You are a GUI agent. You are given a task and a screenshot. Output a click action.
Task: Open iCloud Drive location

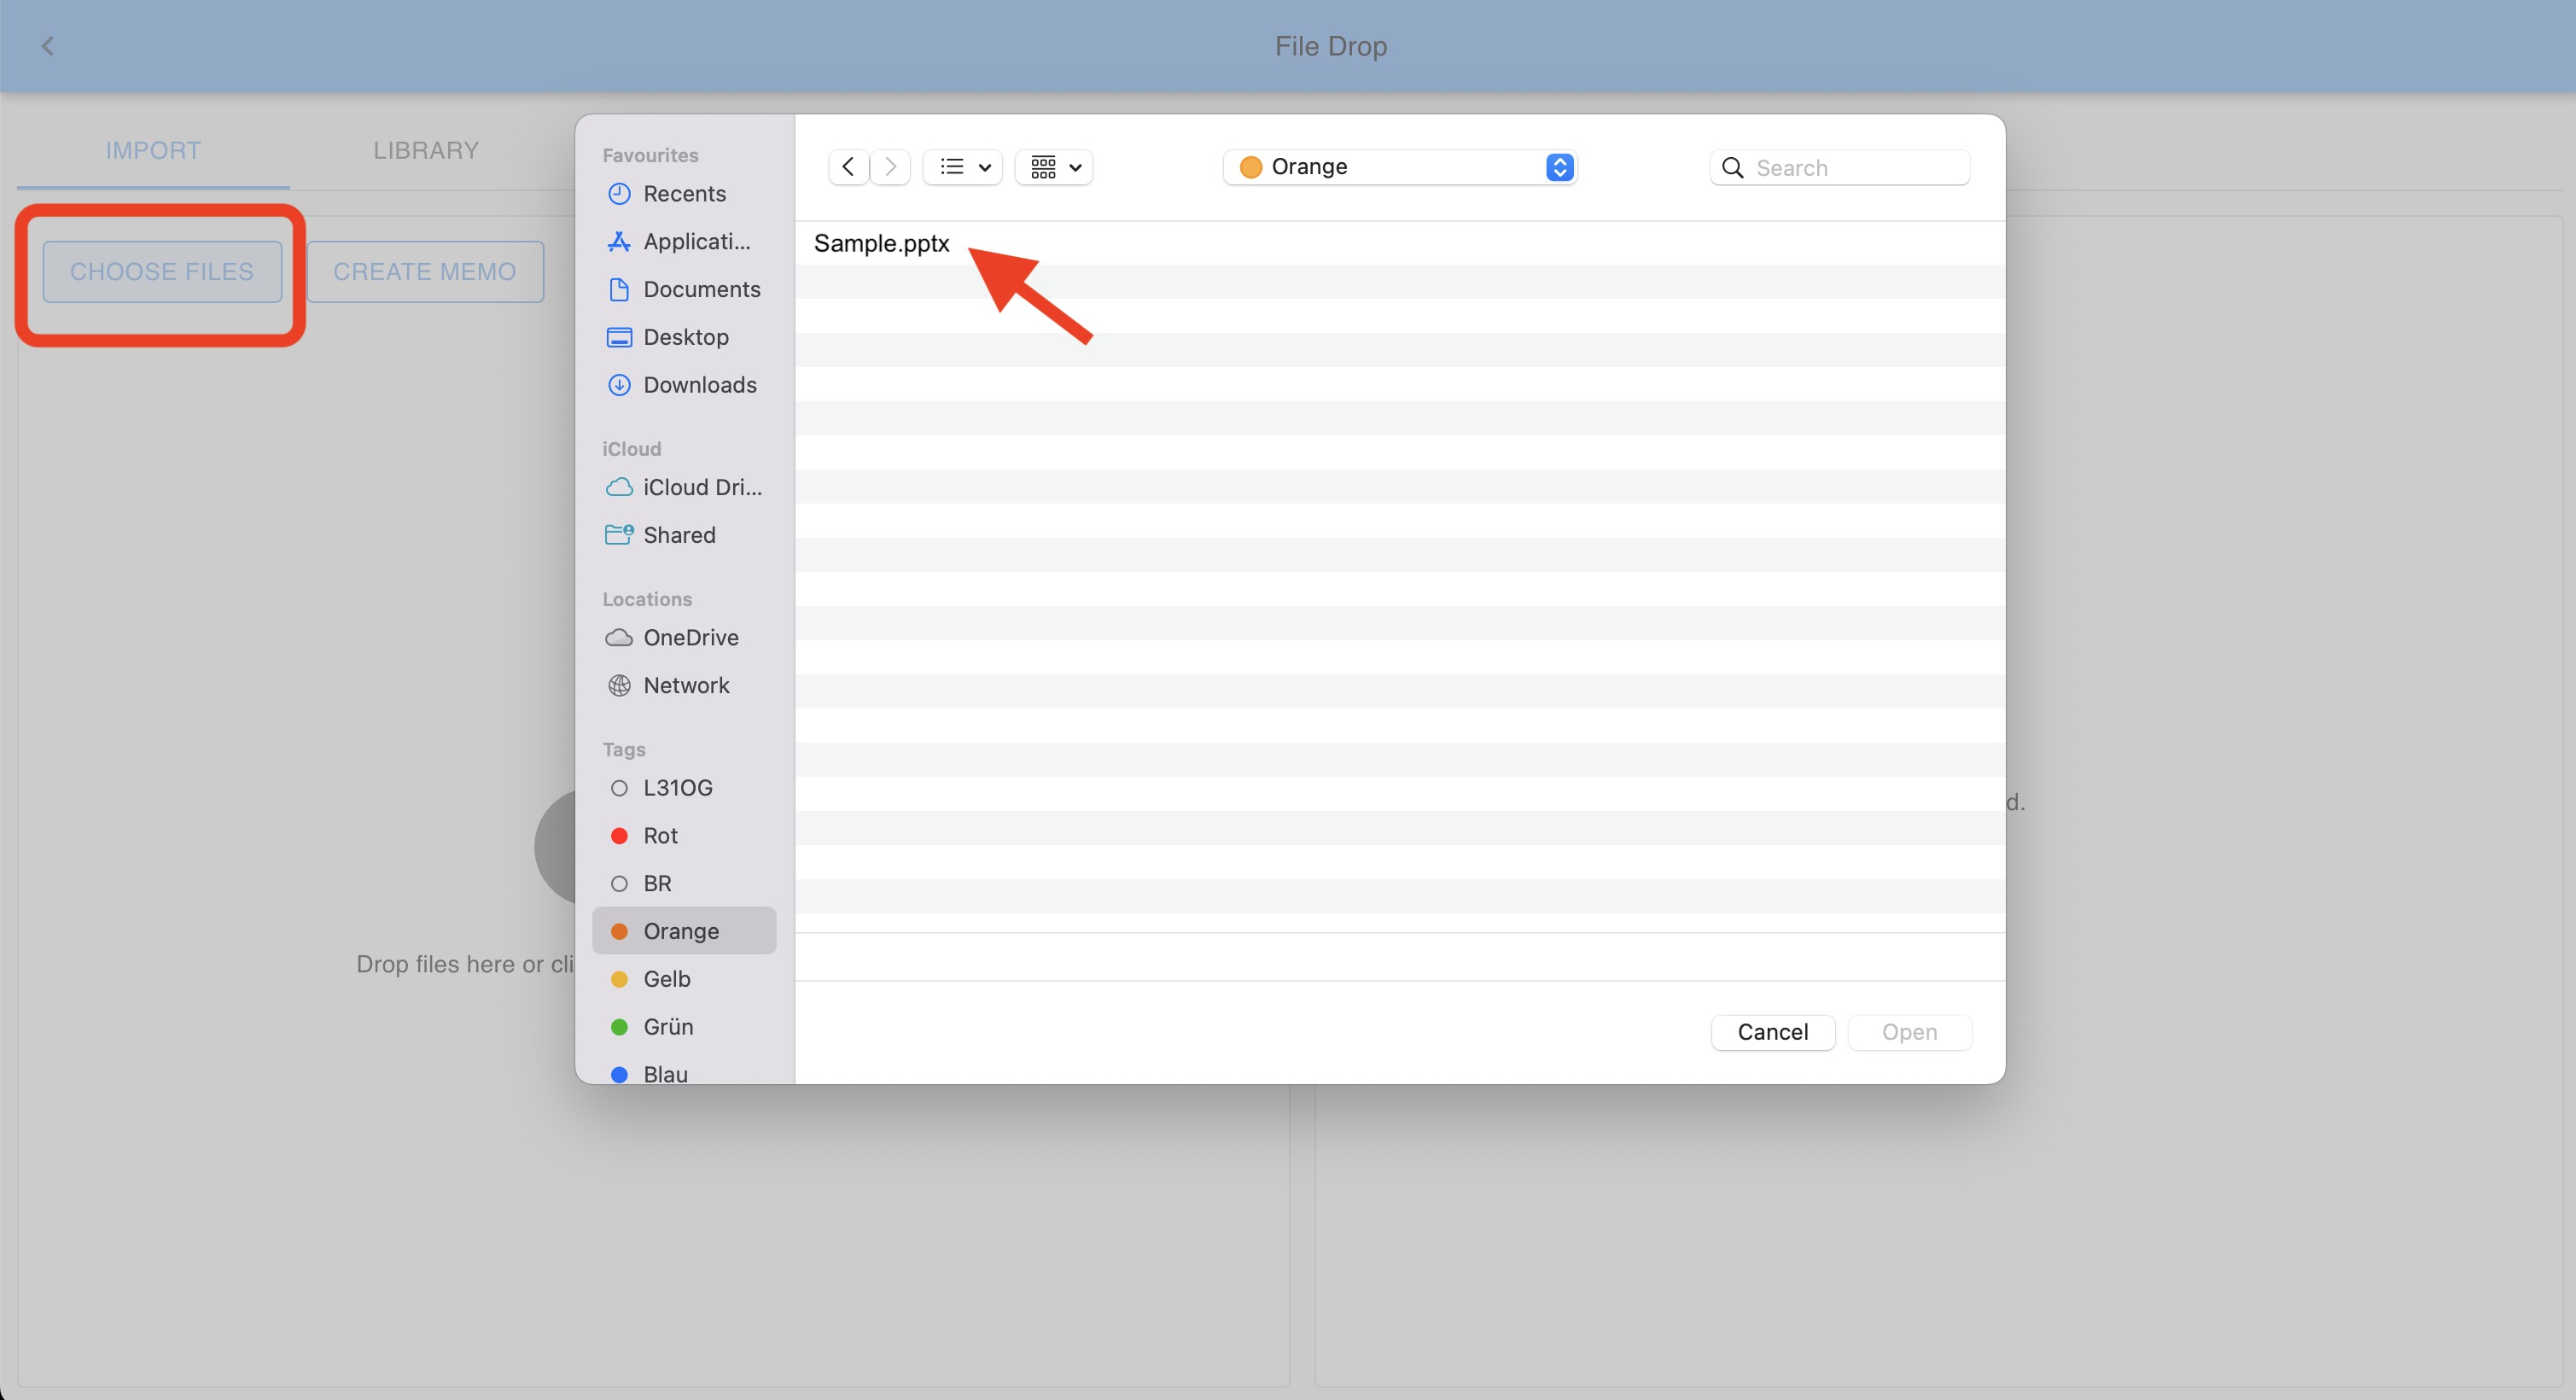pos(701,487)
